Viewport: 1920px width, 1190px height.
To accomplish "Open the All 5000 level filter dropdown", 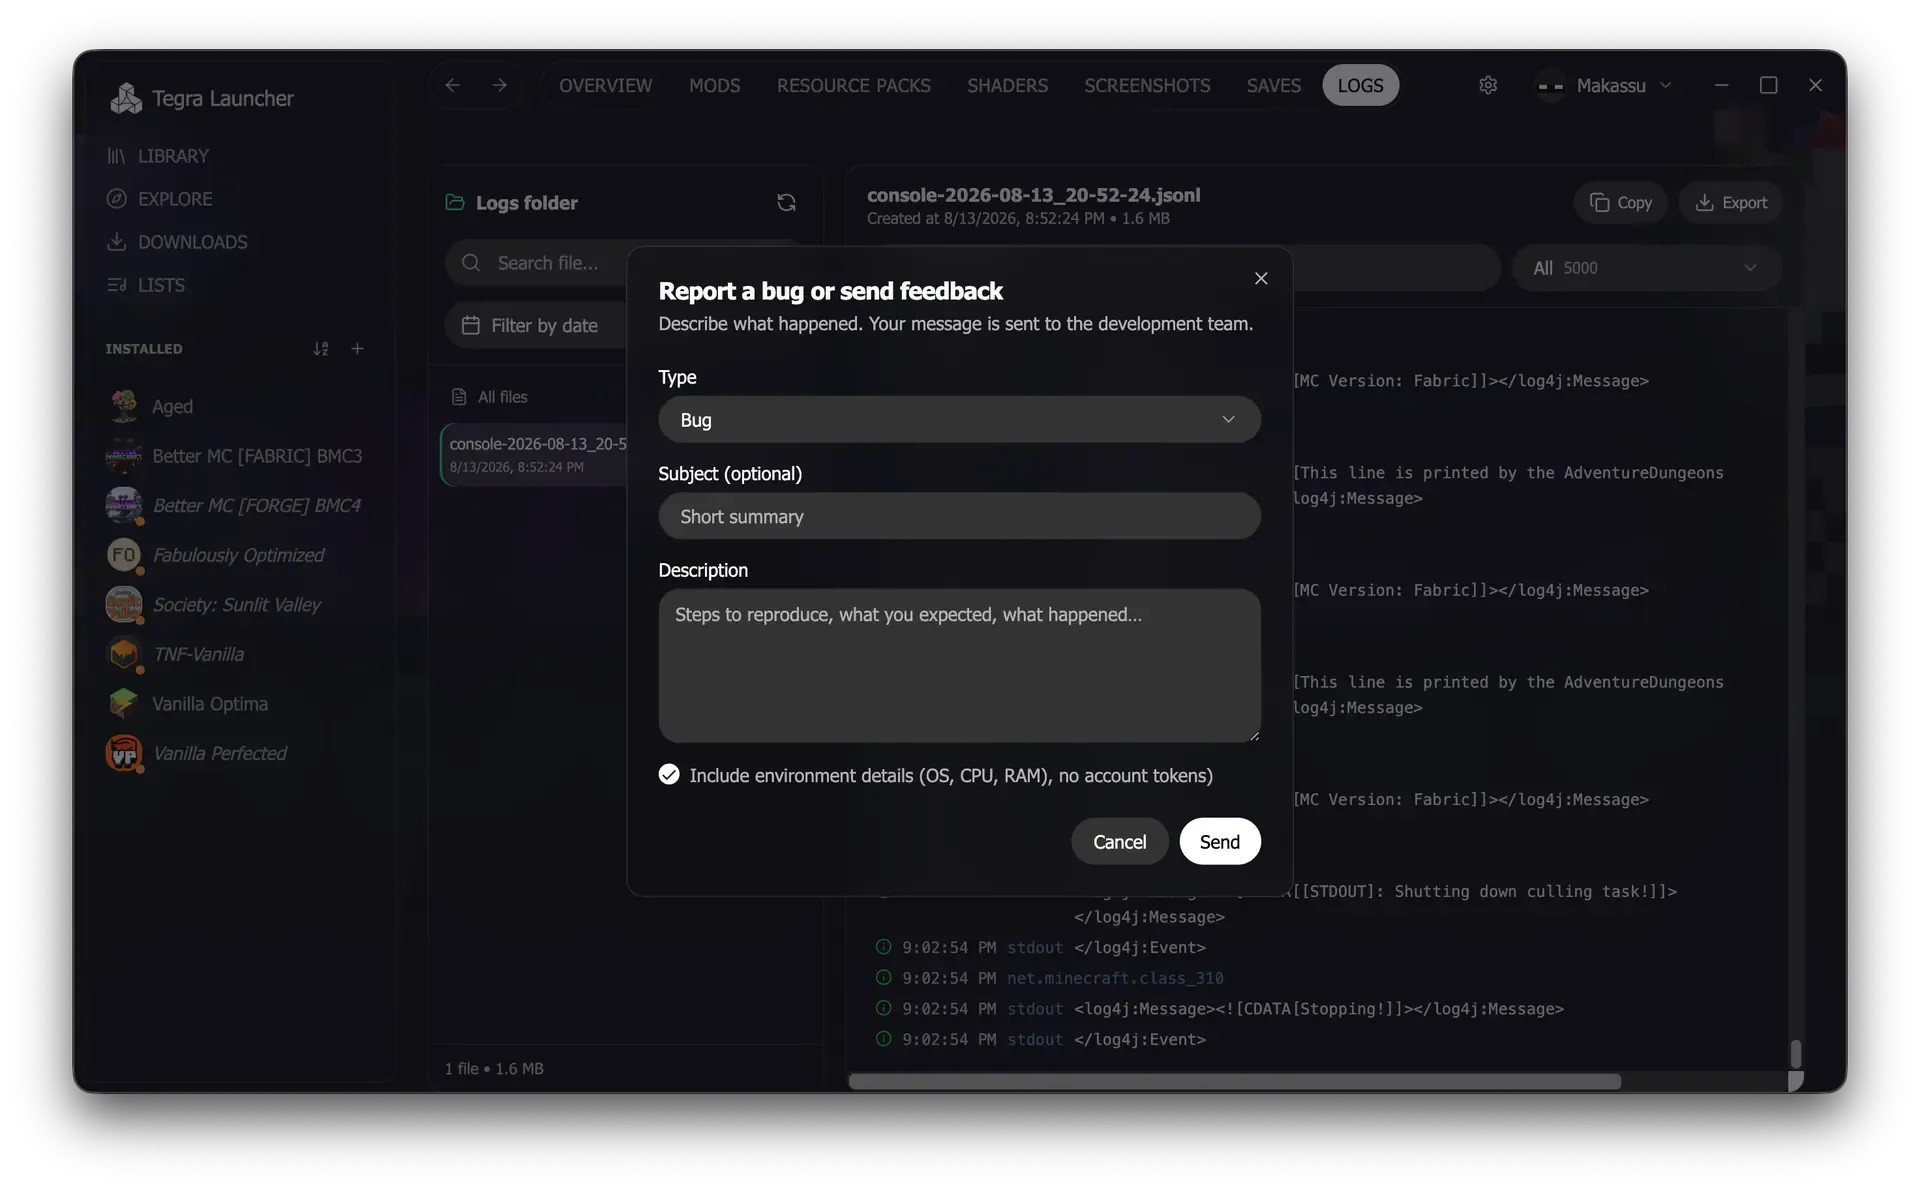I will (x=1646, y=268).
